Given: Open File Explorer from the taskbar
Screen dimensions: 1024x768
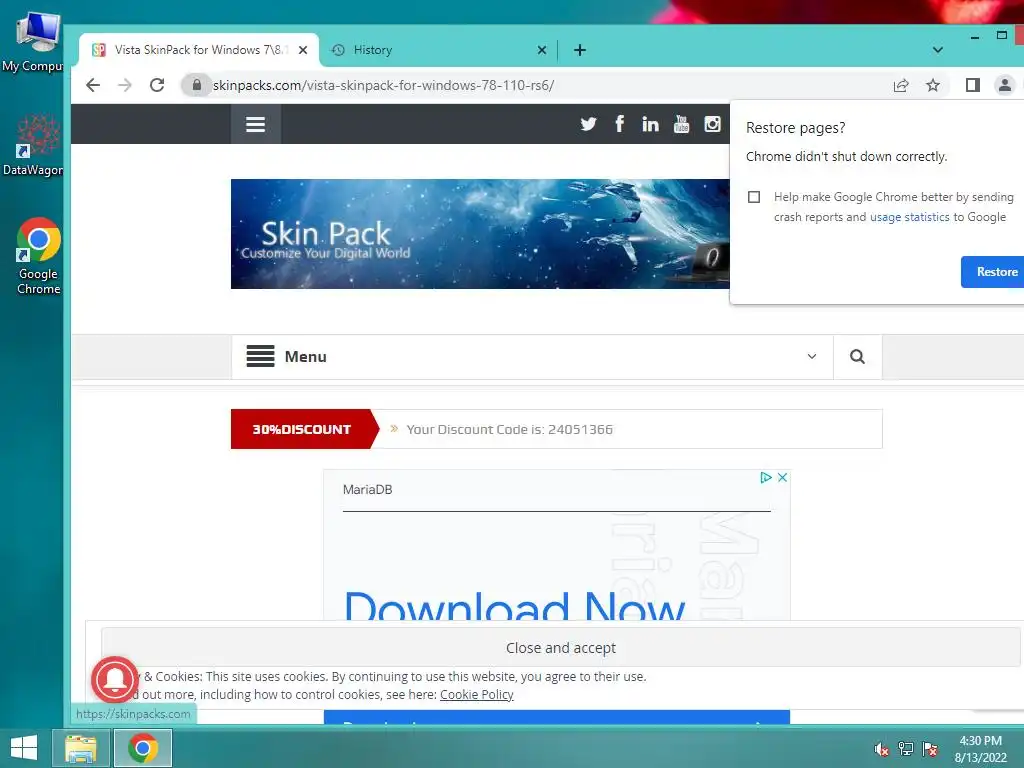Looking at the screenshot, I should [81, 748].
